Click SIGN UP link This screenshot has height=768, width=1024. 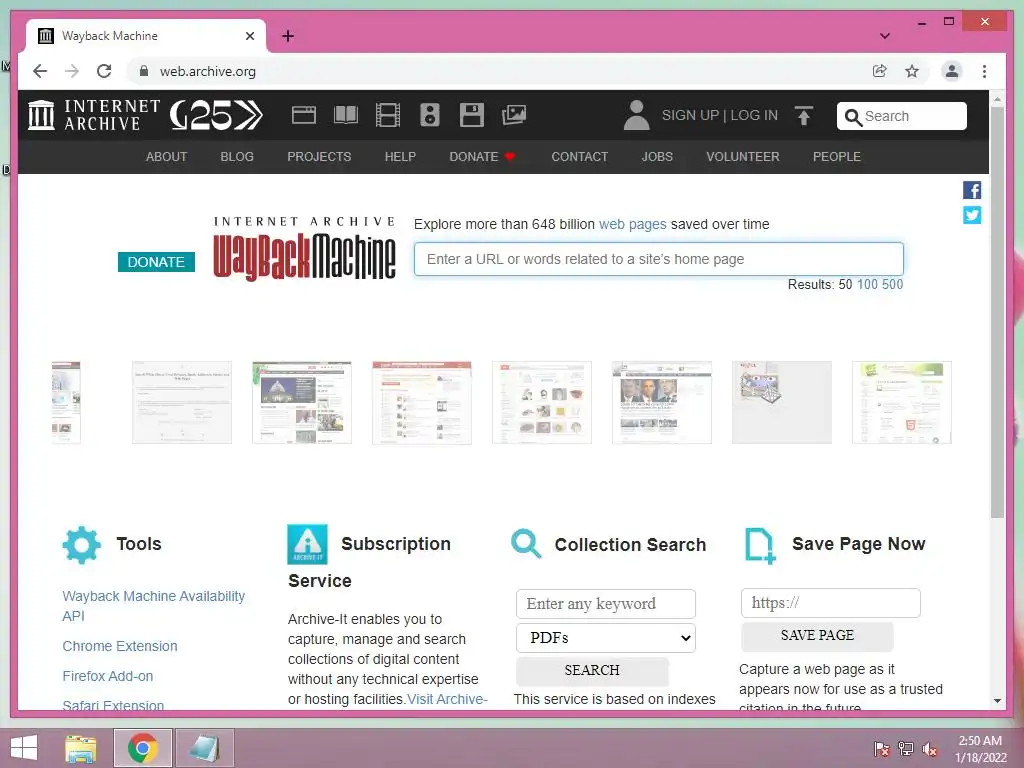tap(690, 116)
